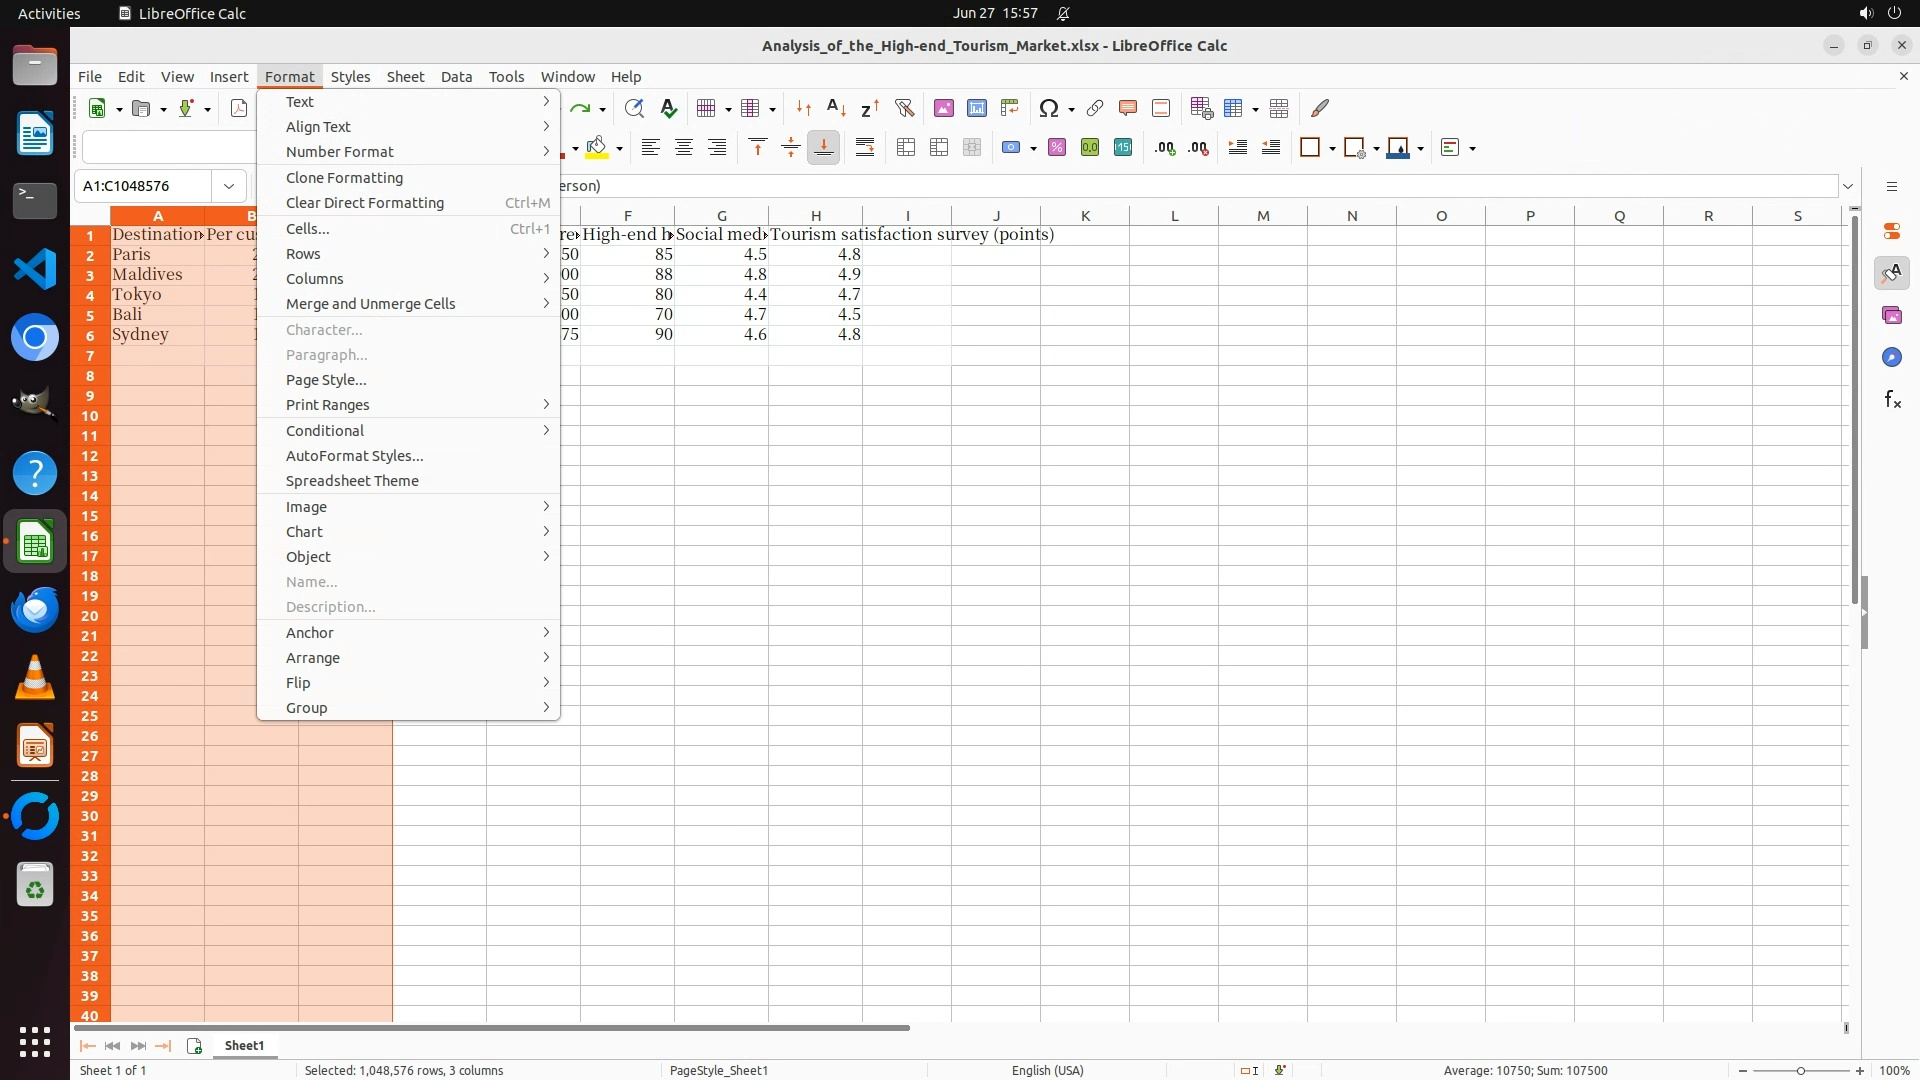Click the Insert Comment icon
This screenshot has width=1920, height=1080.
coord(1128,108)
